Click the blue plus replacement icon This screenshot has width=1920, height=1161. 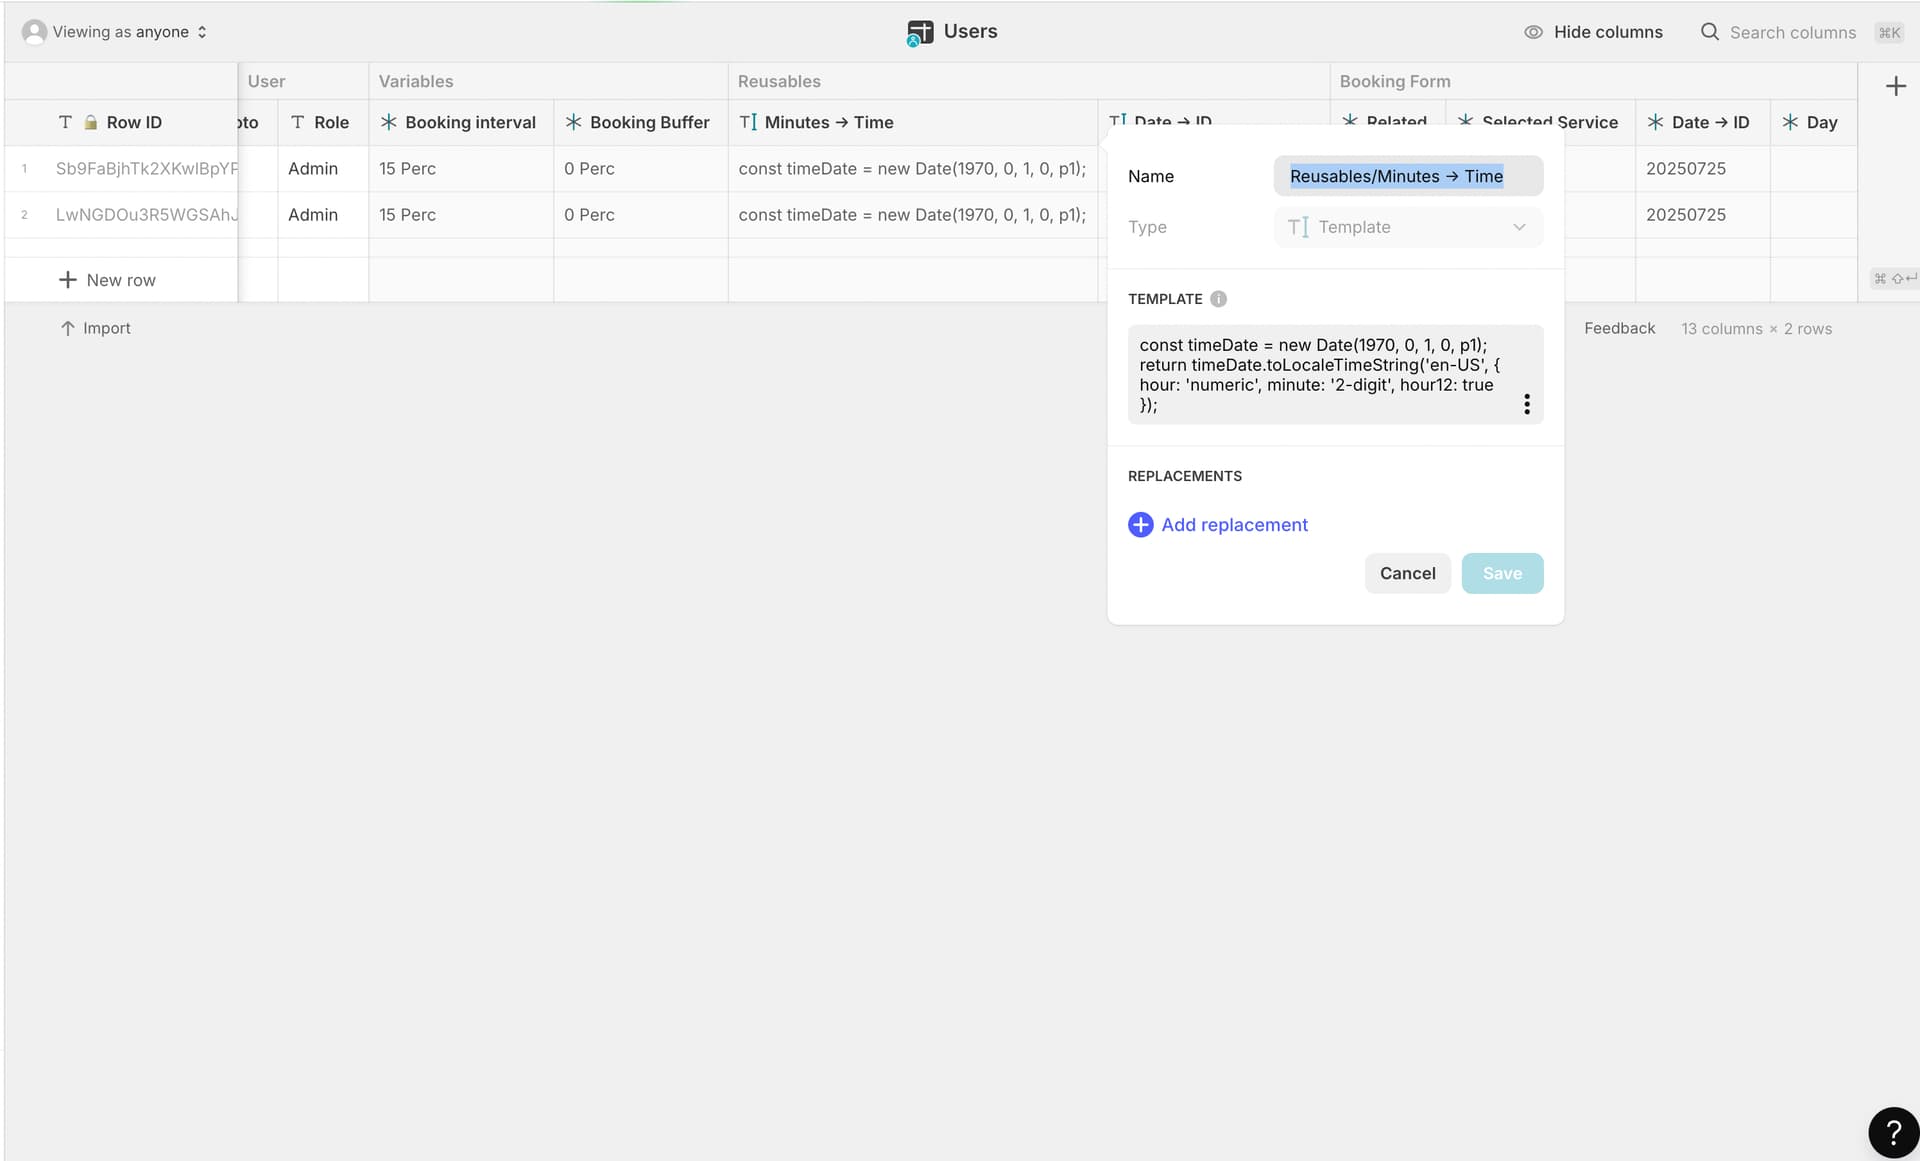tap(1140, 525)
